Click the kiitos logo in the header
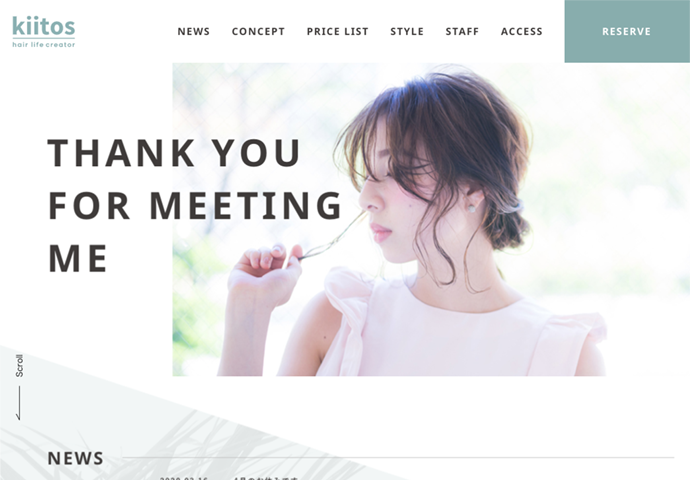The width and height of the screenshot is (690, 480). point(44,26)
